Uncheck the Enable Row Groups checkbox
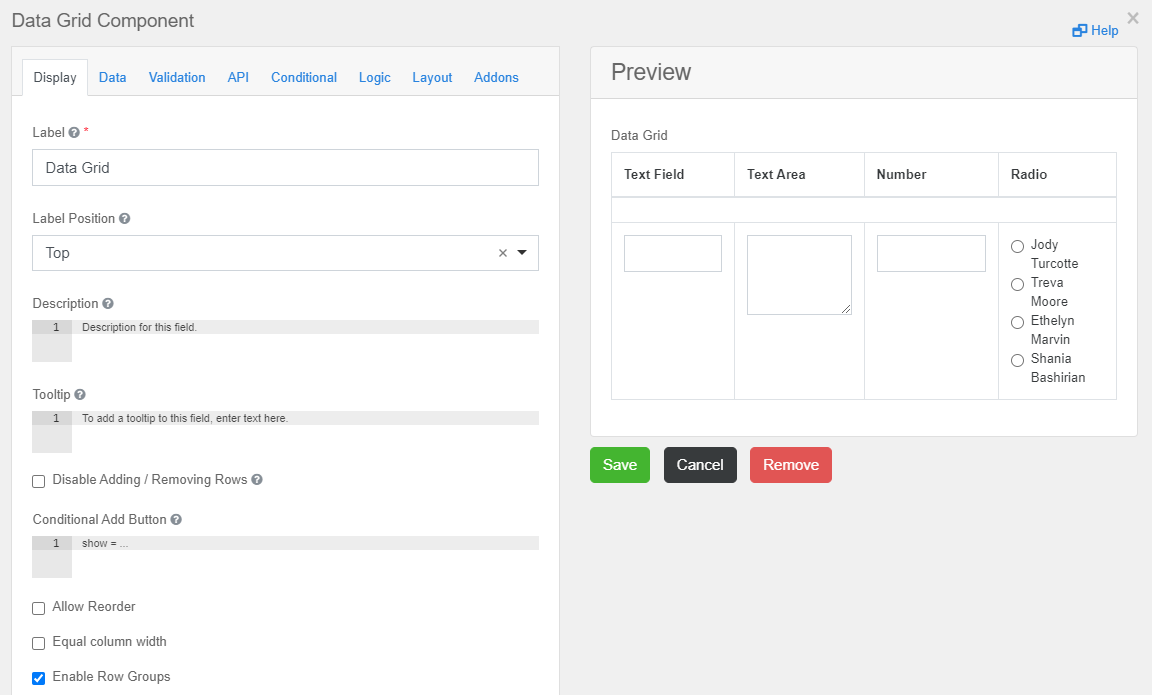Screen dimensions: 1152x695 pyautogui.click(x=39, y=678)
